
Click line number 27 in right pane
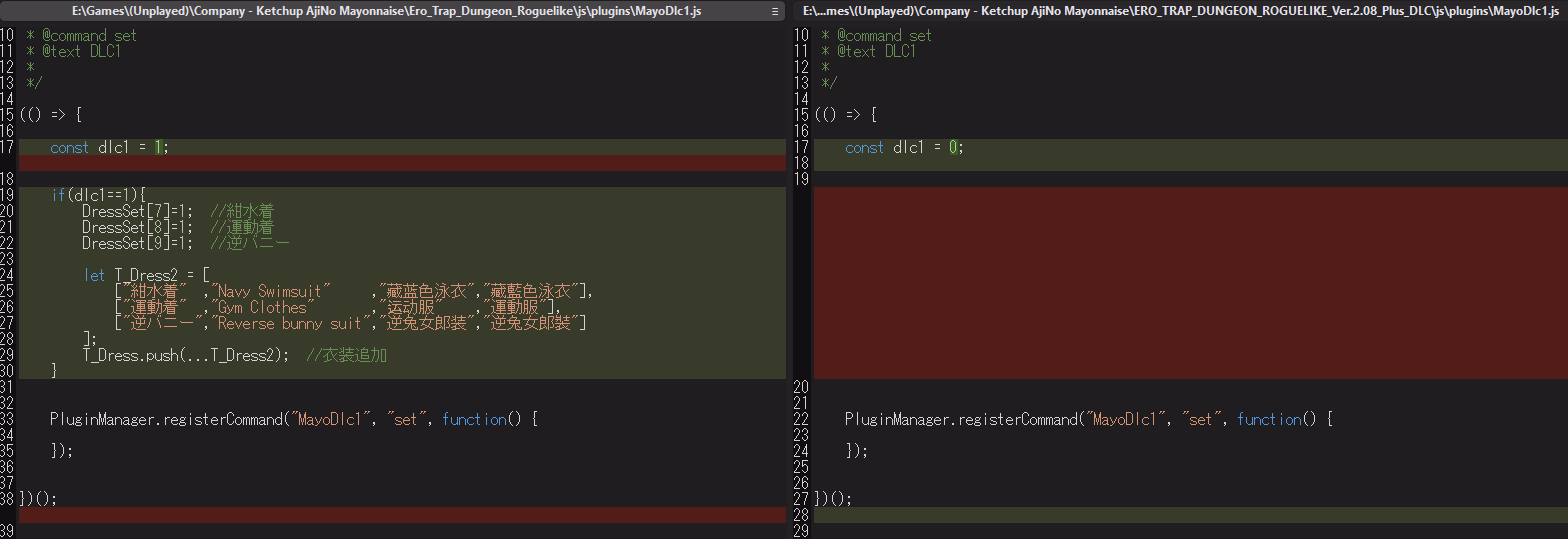(802, 499)
